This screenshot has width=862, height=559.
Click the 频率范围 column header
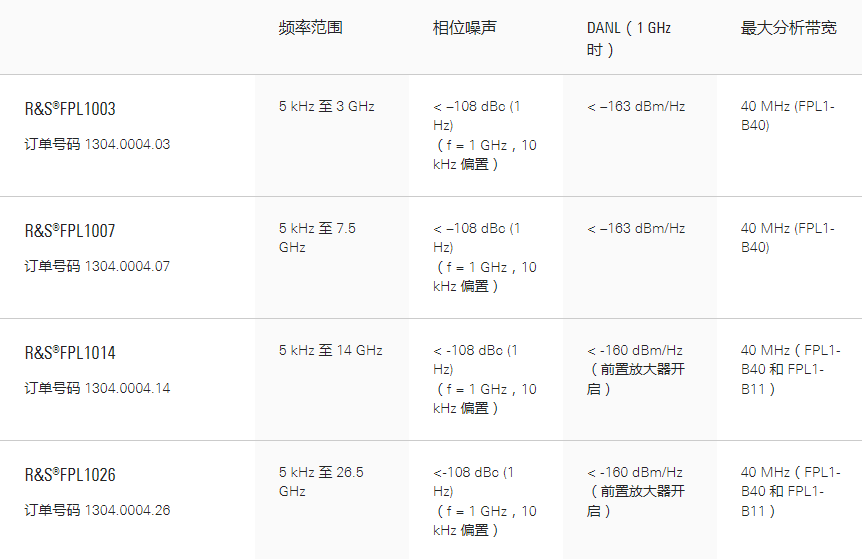point(310,28)
